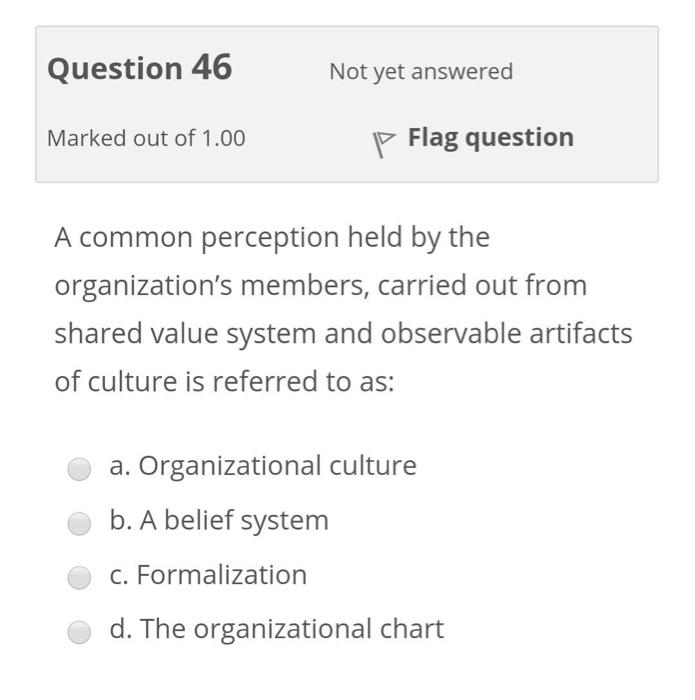Mark the radio button for The organizational chart
Image resolution: width=695 pixels, height=700 pixels.
click(79, 632)
